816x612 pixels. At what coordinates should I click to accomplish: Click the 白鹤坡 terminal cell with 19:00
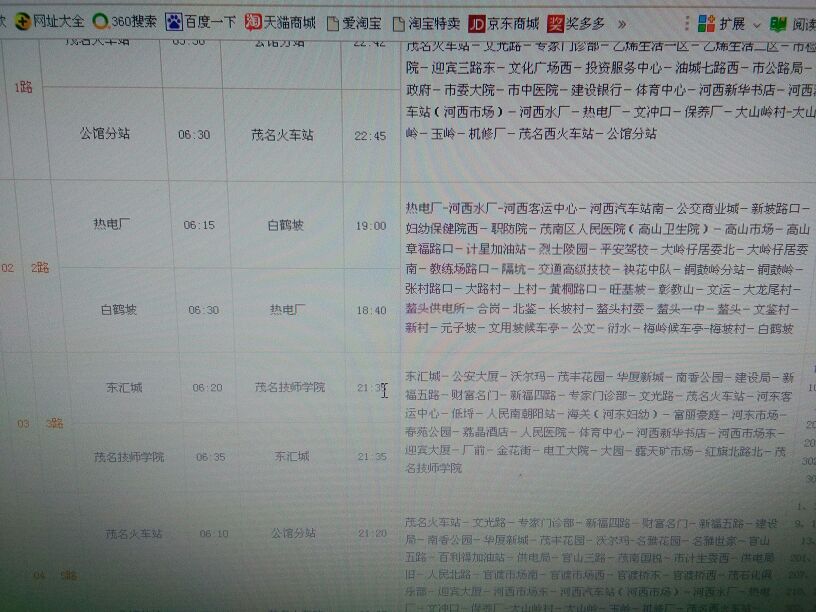click(x=285, y=225)
